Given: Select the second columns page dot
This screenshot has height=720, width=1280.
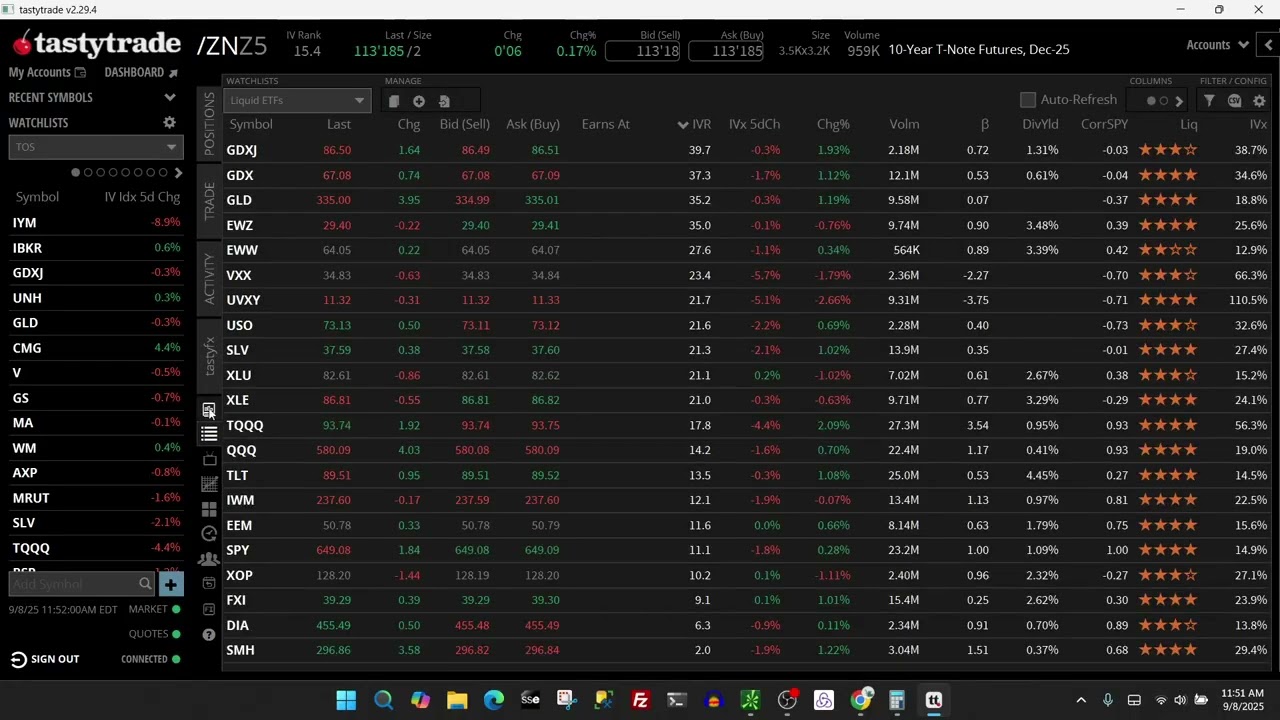Looking at the screenshot, I should [x=1164, y=101].
